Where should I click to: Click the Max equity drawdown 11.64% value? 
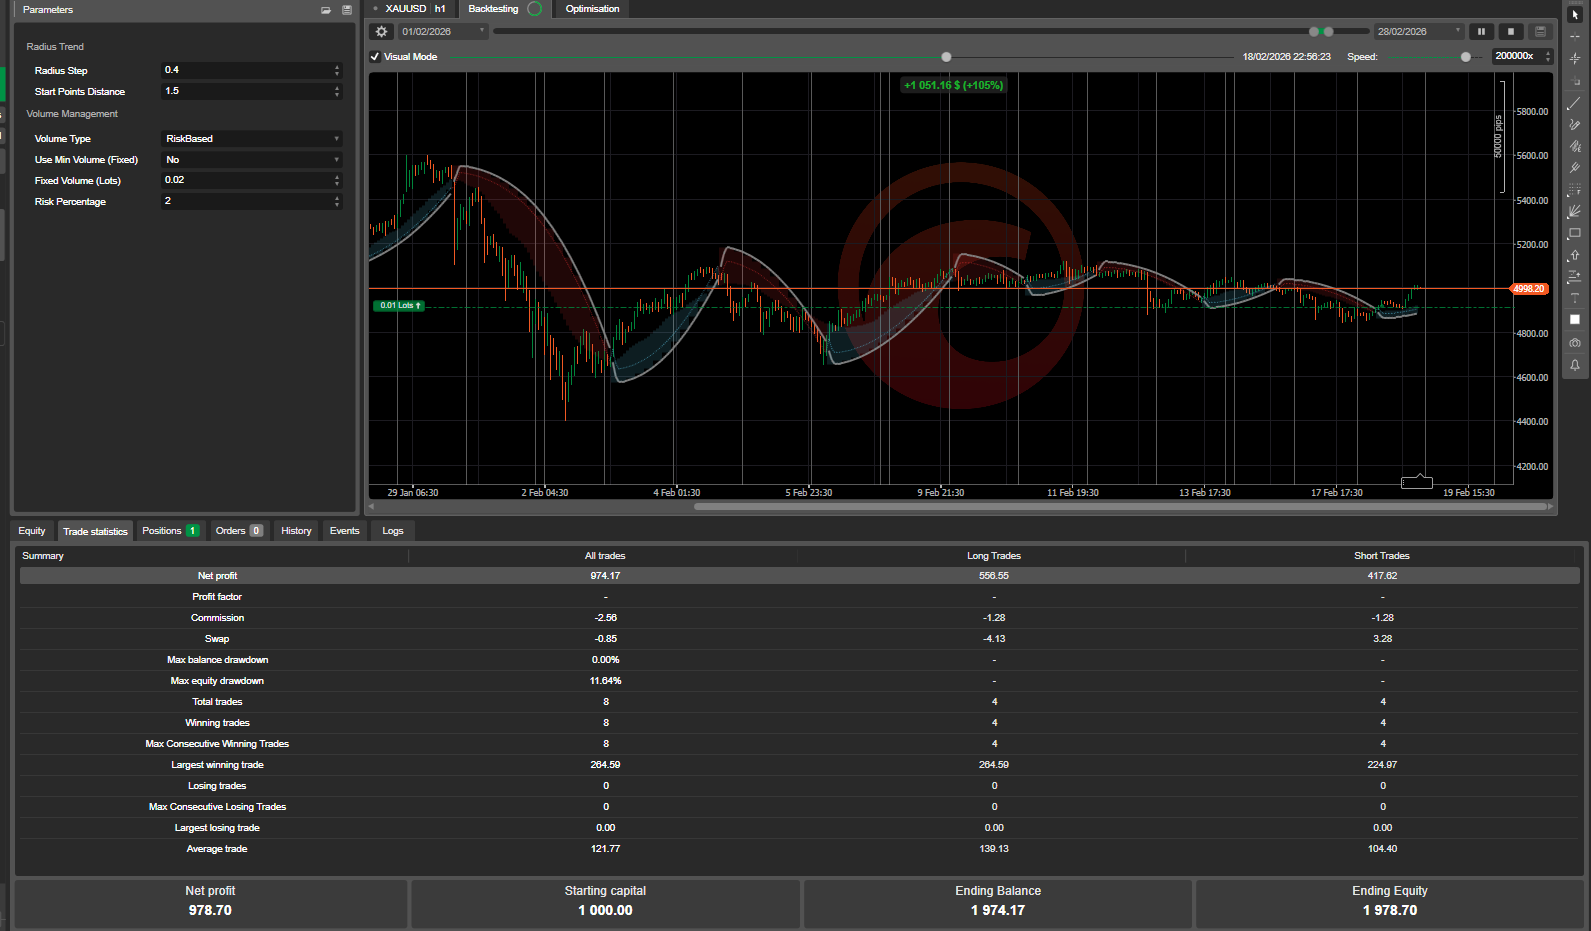[605, 681]
